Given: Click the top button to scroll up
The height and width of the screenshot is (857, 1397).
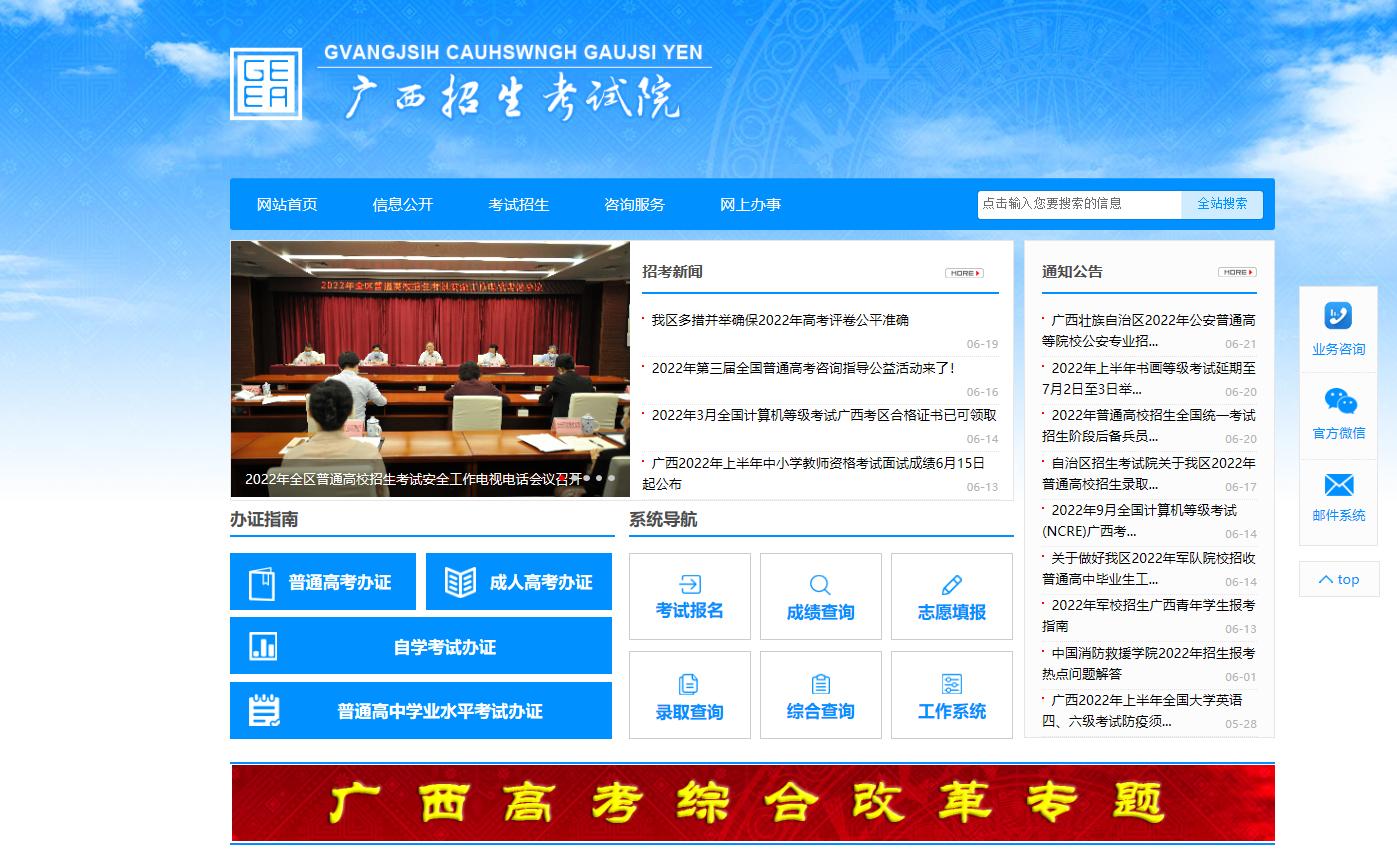Looking at the screenshot, I should pyautogui.click(x=1338, y=578).
